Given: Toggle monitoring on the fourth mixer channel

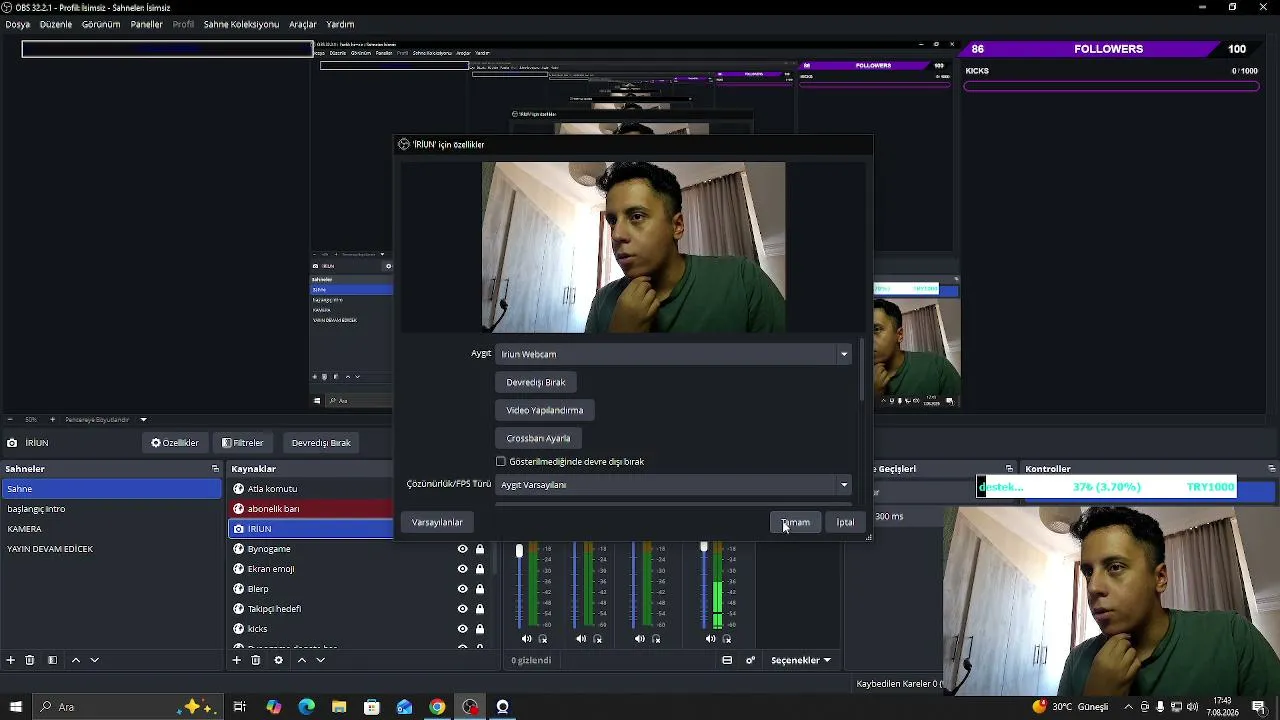Looking at the screenshot, I should click(727, 639).
